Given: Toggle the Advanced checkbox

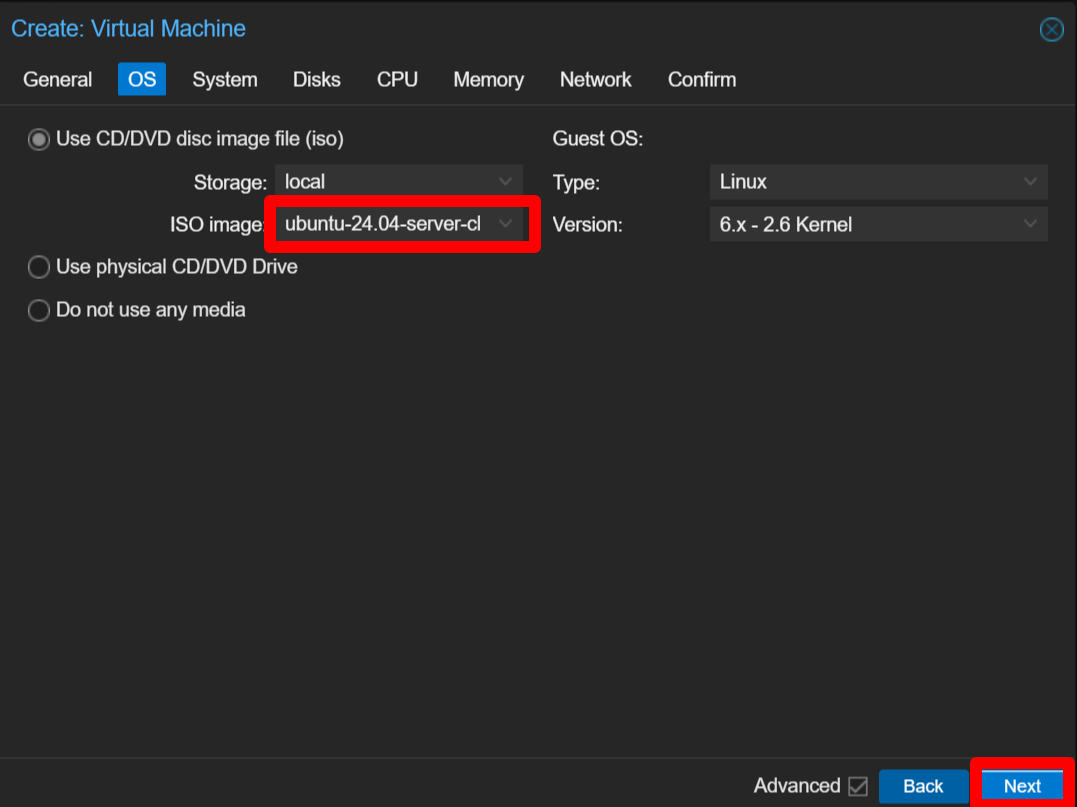Looking at the screenshot, I should click(857, 786).
